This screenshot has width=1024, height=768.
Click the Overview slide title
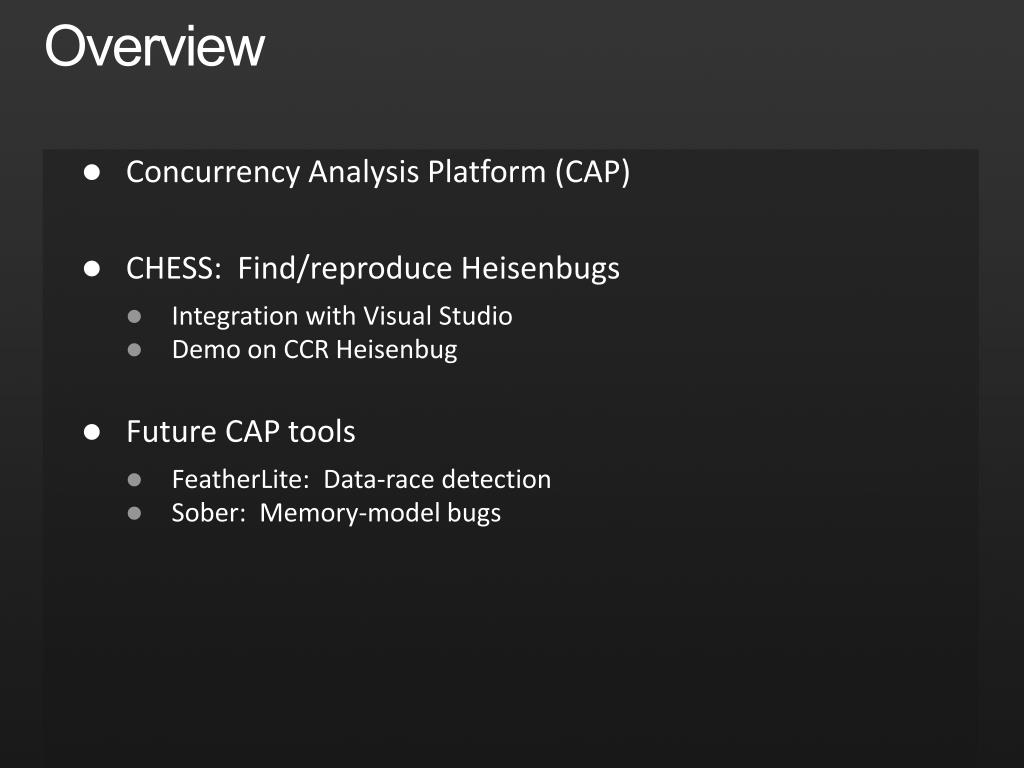pos(155,46)
